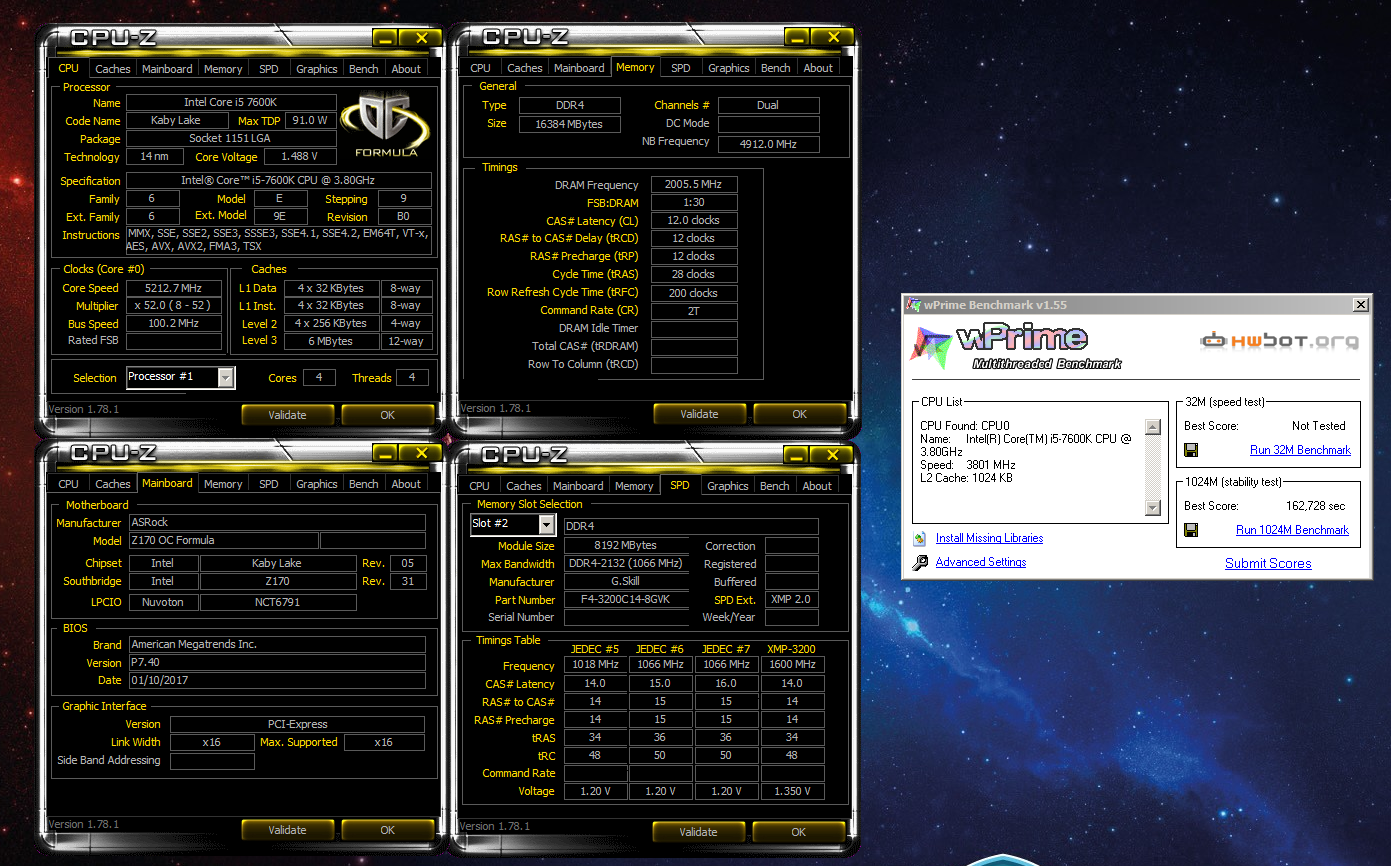Click the Max TDP value 91.0 W
This screenshot has width=1391, height=866.
(x=310, y=121)
